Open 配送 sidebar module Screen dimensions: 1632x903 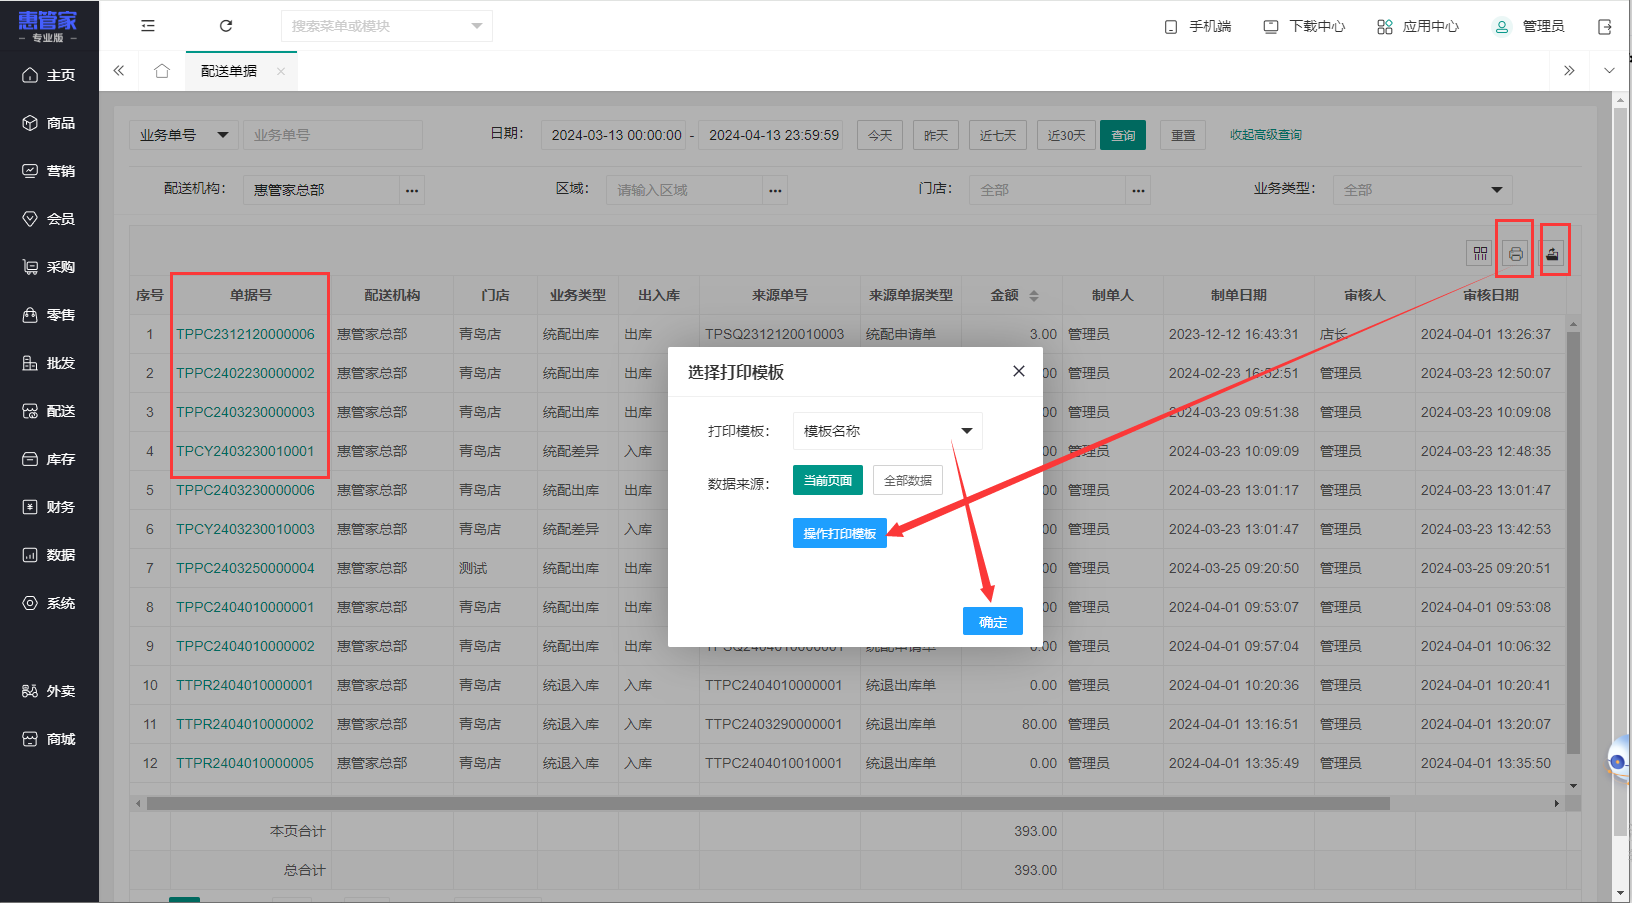coord(49,411)
